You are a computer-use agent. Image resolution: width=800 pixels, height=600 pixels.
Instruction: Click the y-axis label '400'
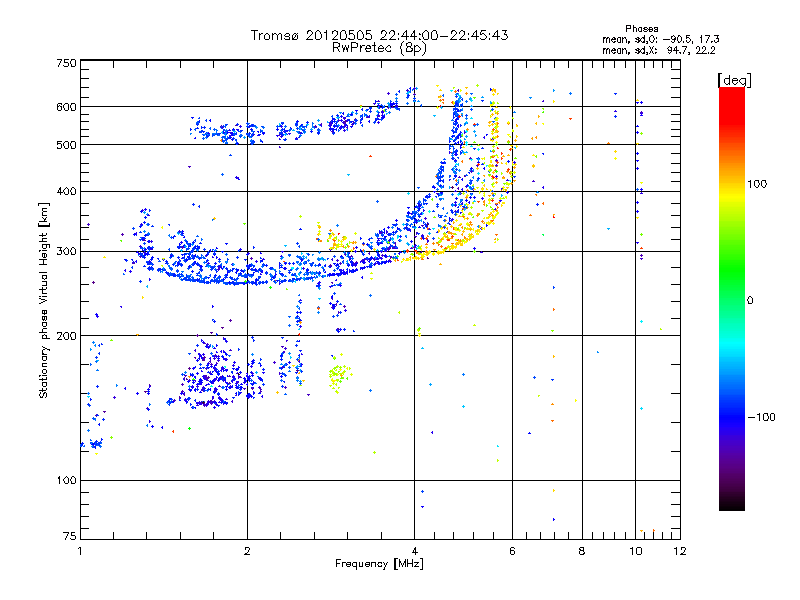click(x=66, y=191)
